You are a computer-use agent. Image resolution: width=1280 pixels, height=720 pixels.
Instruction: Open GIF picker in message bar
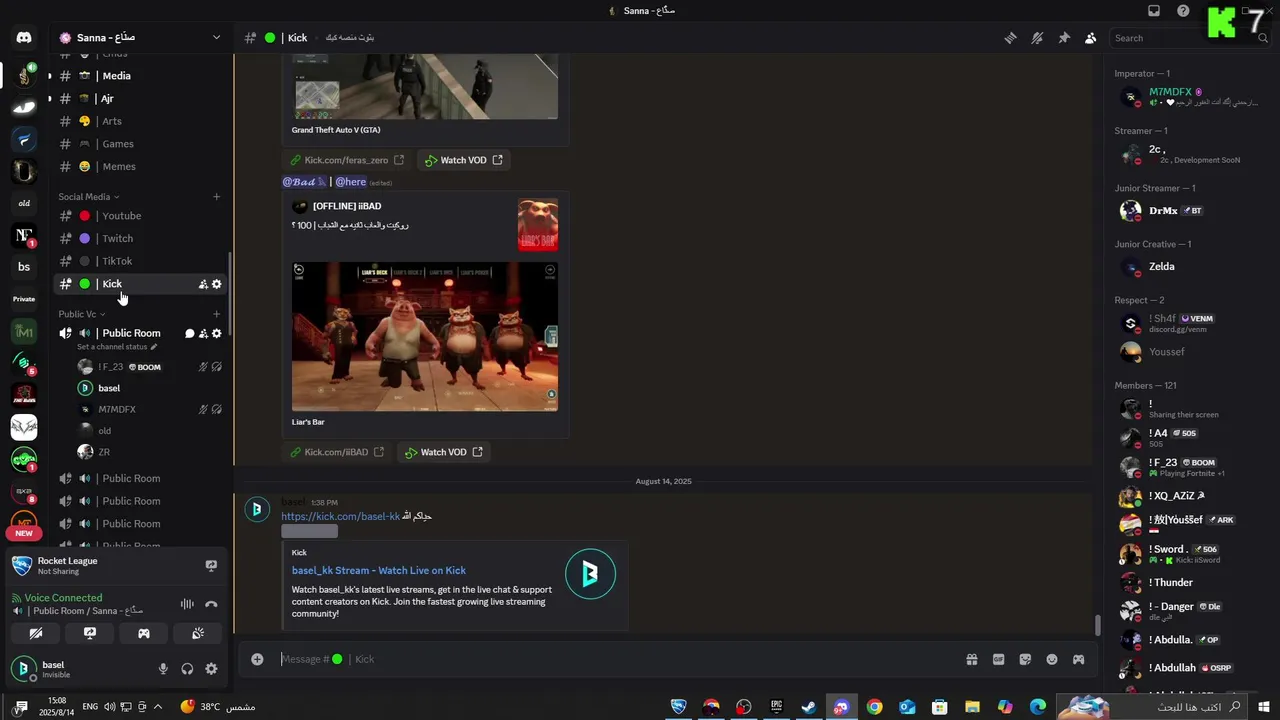pos(998,659)
